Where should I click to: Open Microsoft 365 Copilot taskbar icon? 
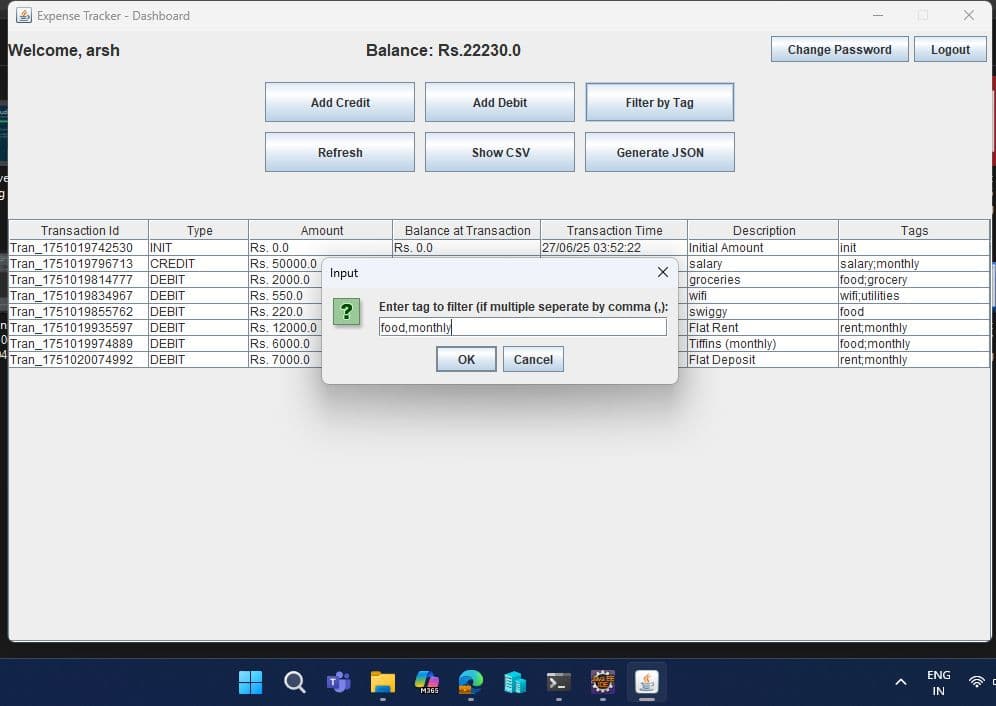coord(427,682)
